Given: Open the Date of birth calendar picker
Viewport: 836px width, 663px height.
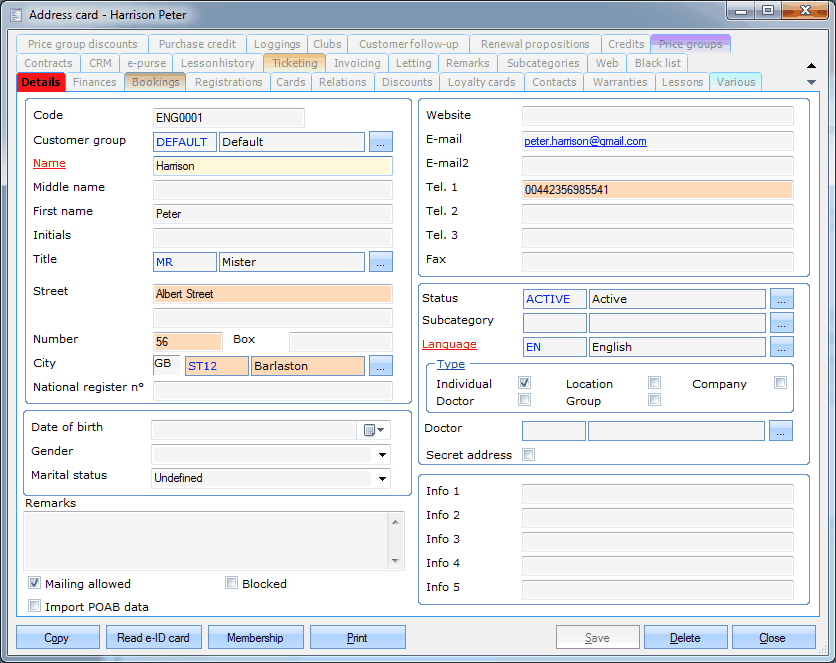Looking at the screenshot, I should tap(373, 430).
